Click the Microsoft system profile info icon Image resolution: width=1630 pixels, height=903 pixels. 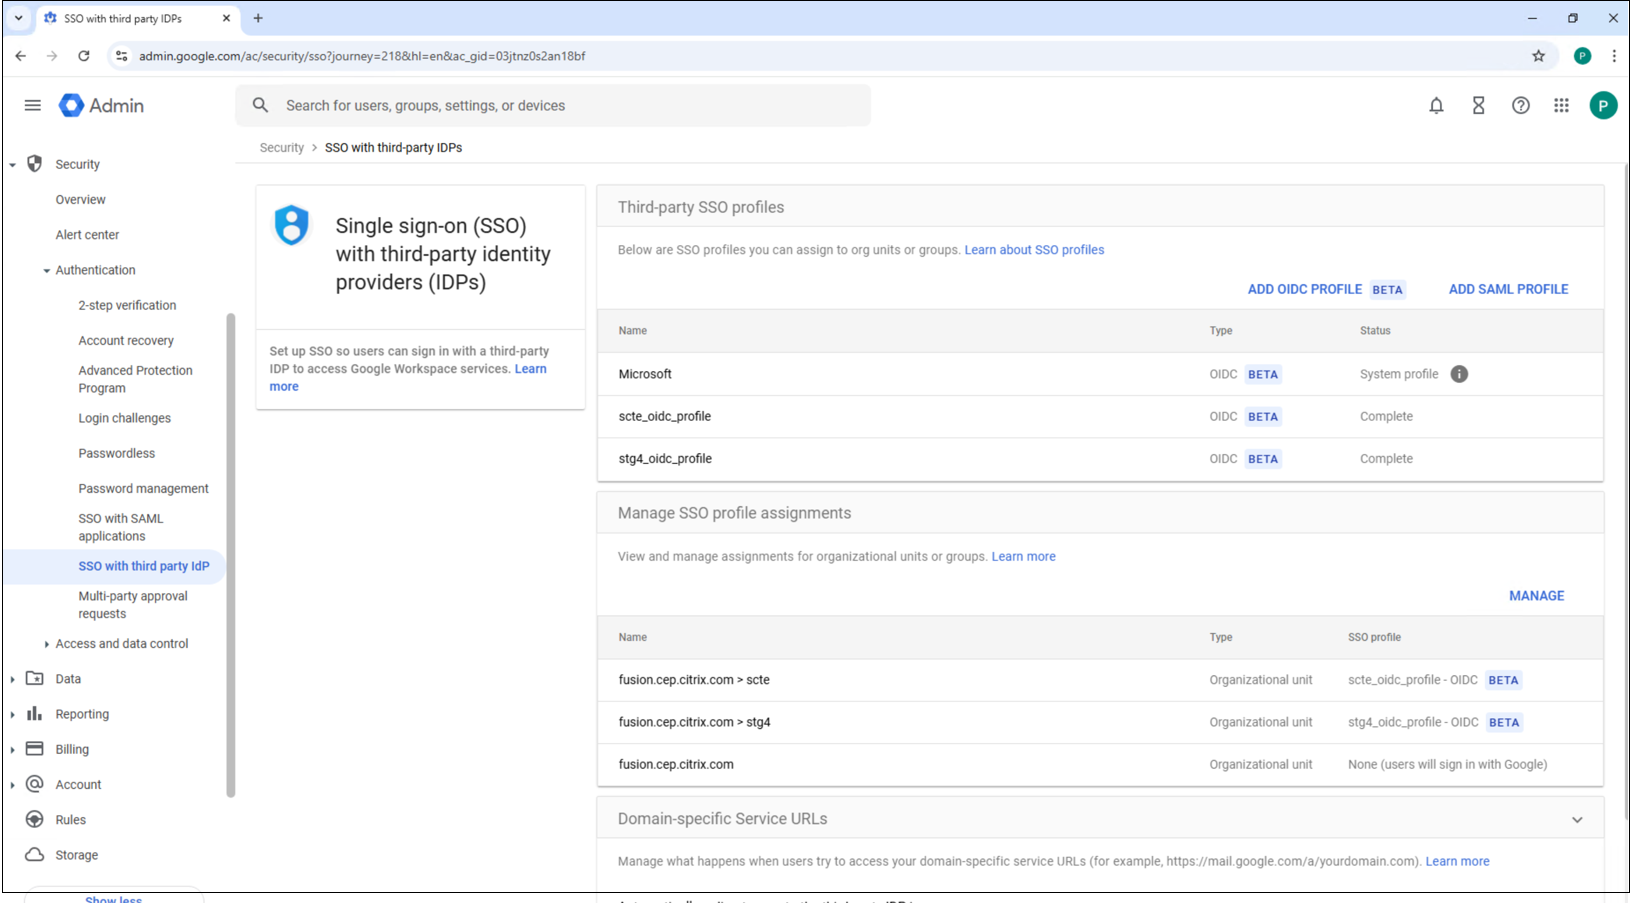[1459, 374]
